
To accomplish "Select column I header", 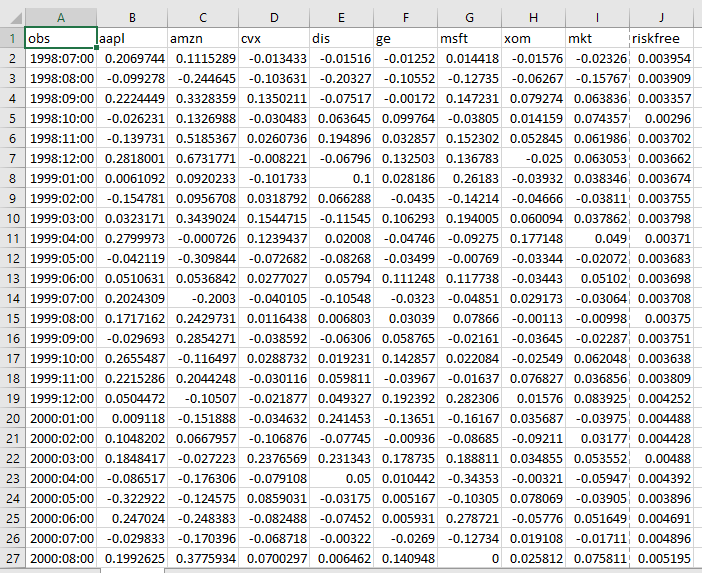I will (597, 17).
